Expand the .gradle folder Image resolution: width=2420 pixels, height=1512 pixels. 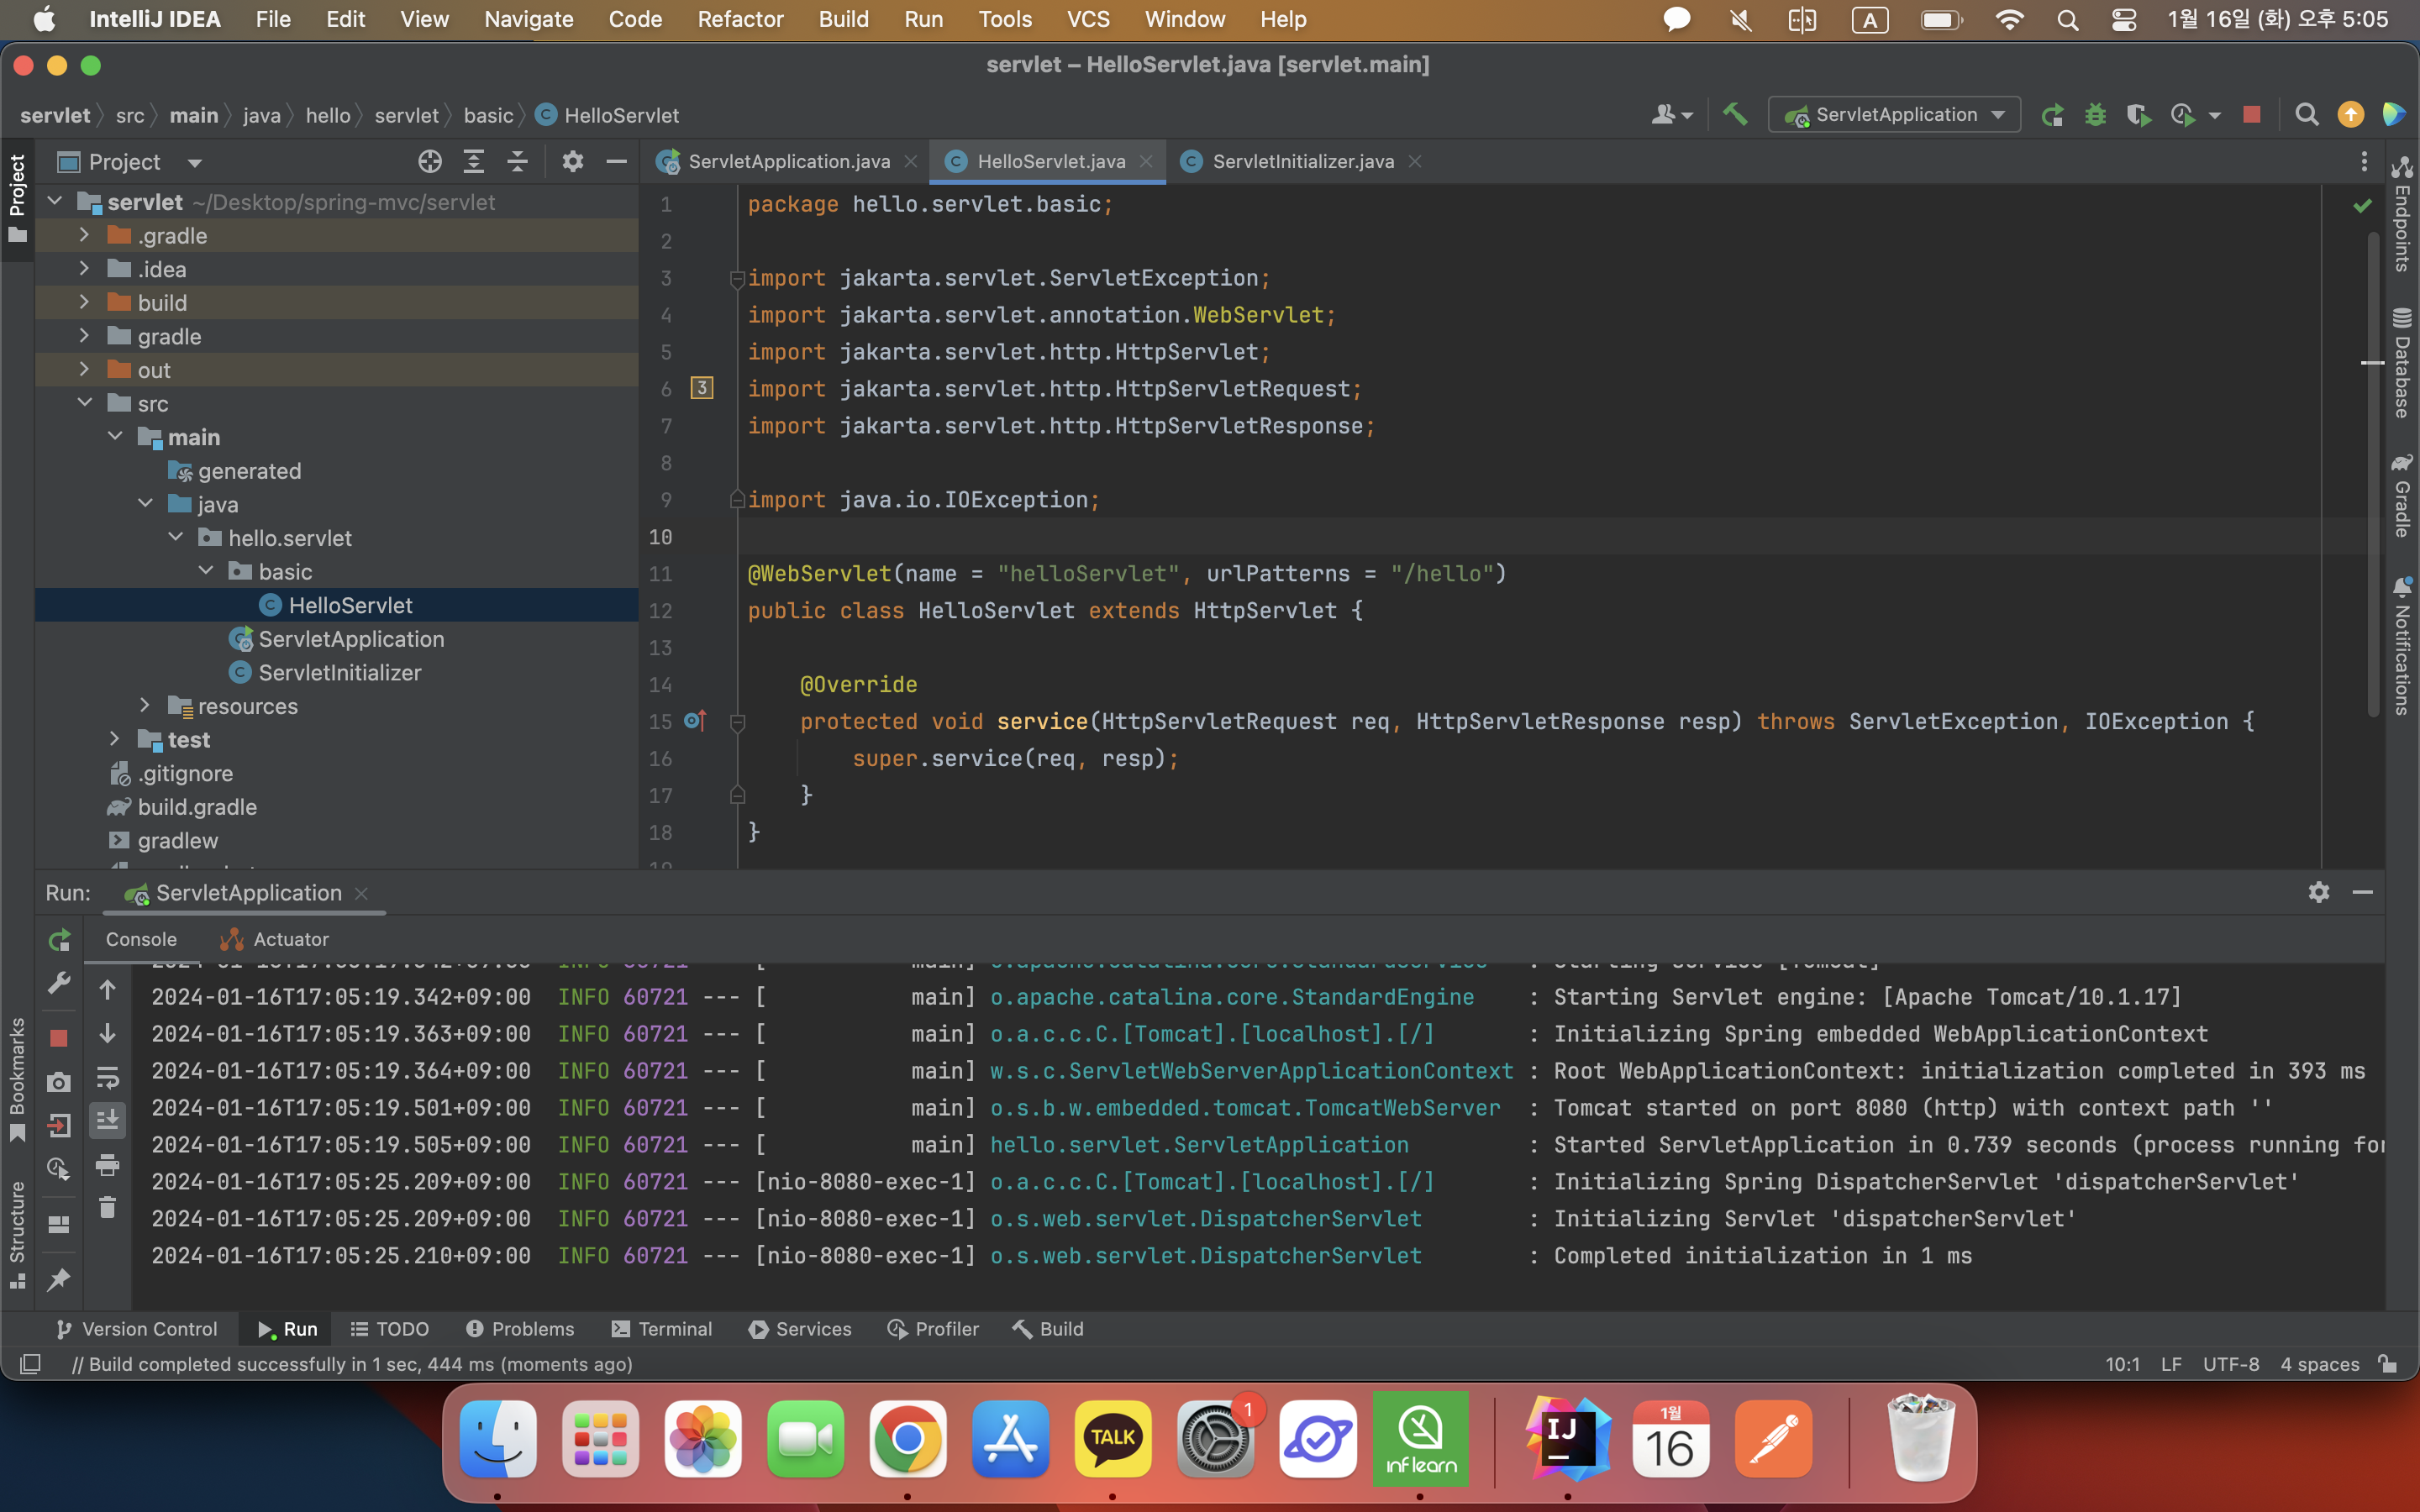pyautogui.click(x=84, y=235)
